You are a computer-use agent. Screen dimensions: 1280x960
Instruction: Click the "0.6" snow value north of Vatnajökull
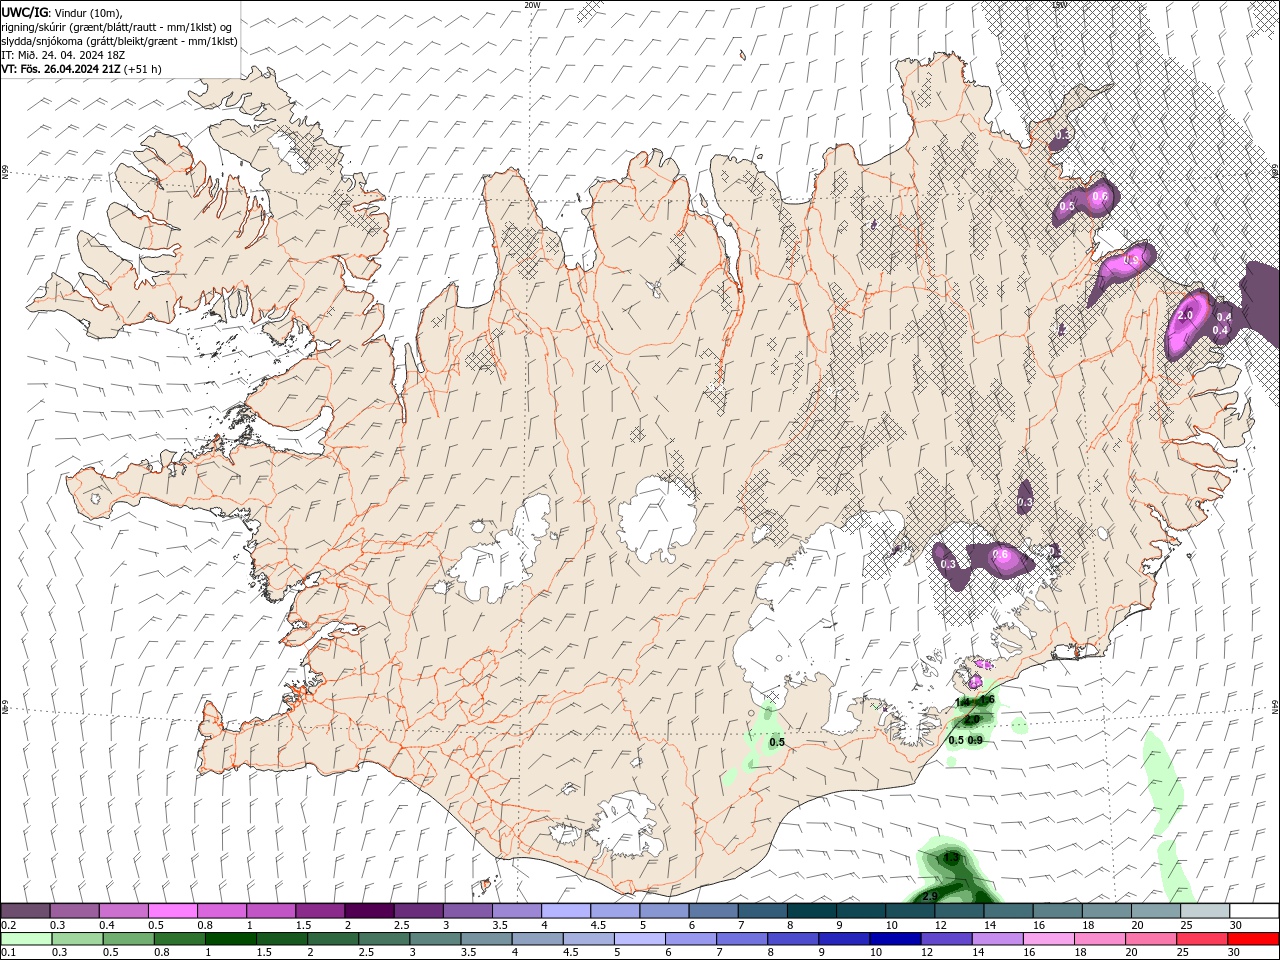tap(1000, 555)
